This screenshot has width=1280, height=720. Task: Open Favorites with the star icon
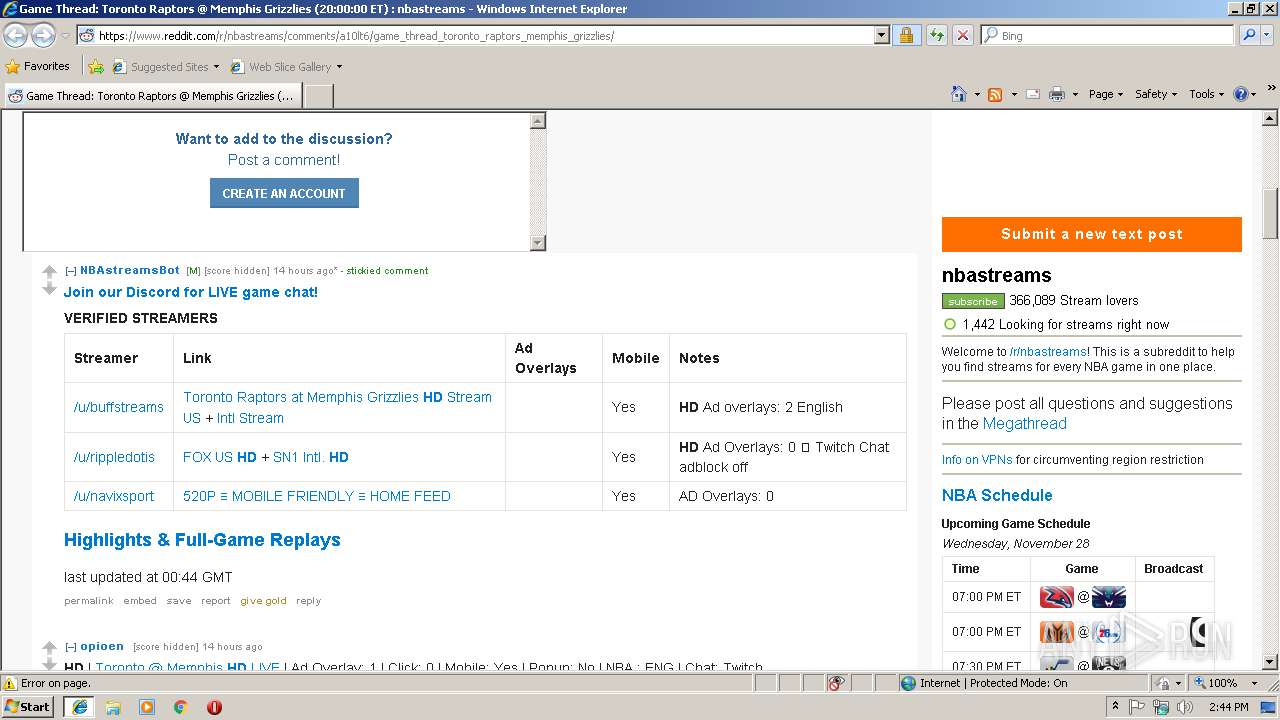point(38,66)
